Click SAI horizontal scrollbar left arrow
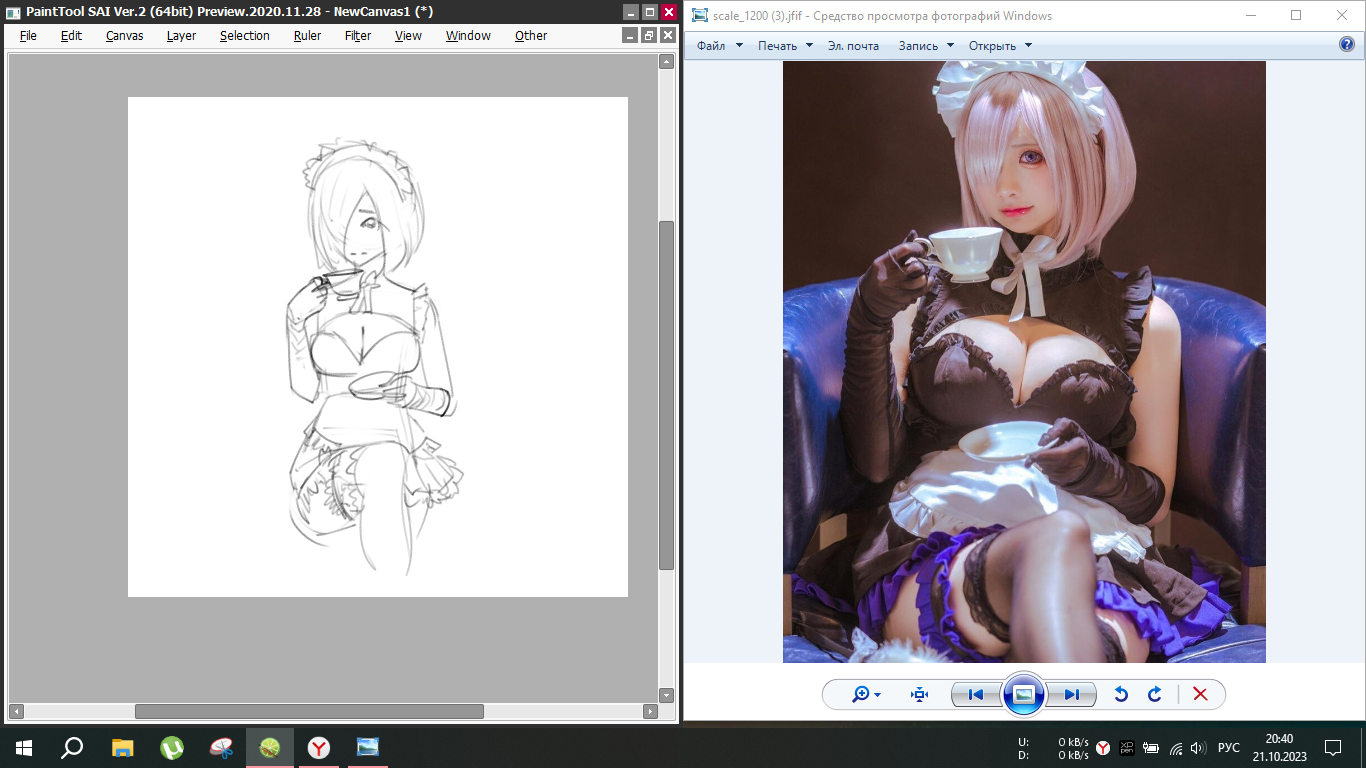The height and width of the screenshot is (768, 1366). pos(14,712)
